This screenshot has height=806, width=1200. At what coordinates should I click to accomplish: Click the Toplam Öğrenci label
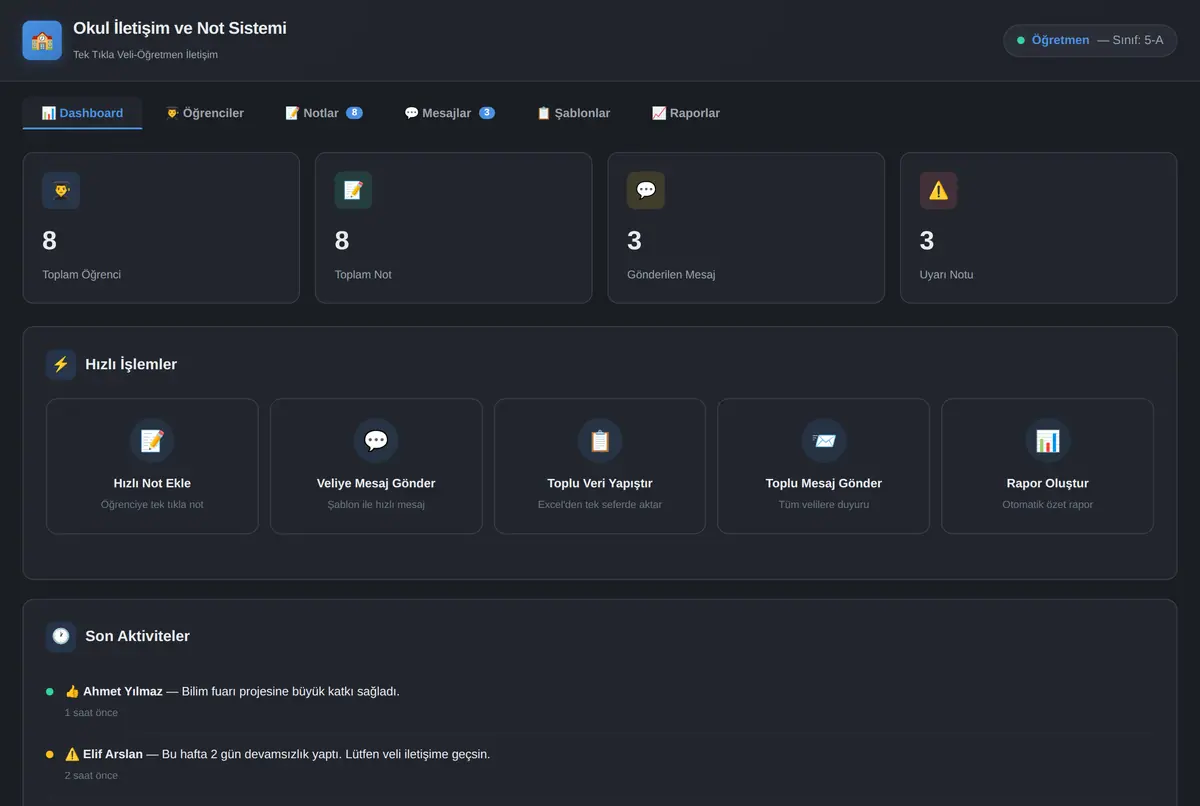[x=81, y=274]
